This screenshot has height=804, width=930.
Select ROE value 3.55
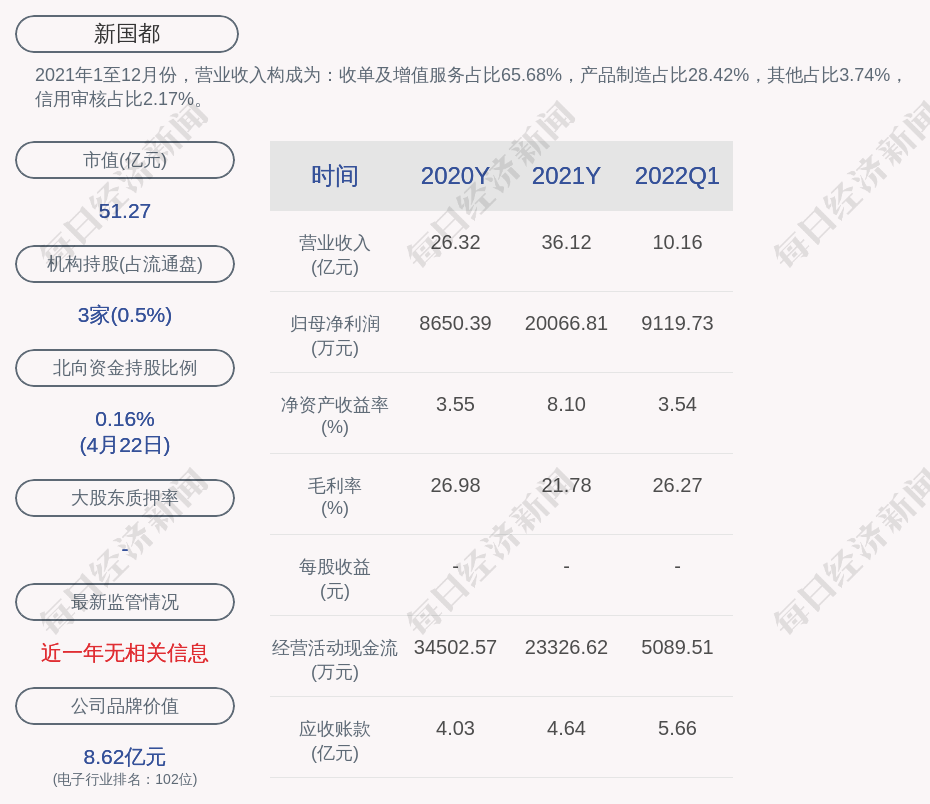(x=455, y=404)
